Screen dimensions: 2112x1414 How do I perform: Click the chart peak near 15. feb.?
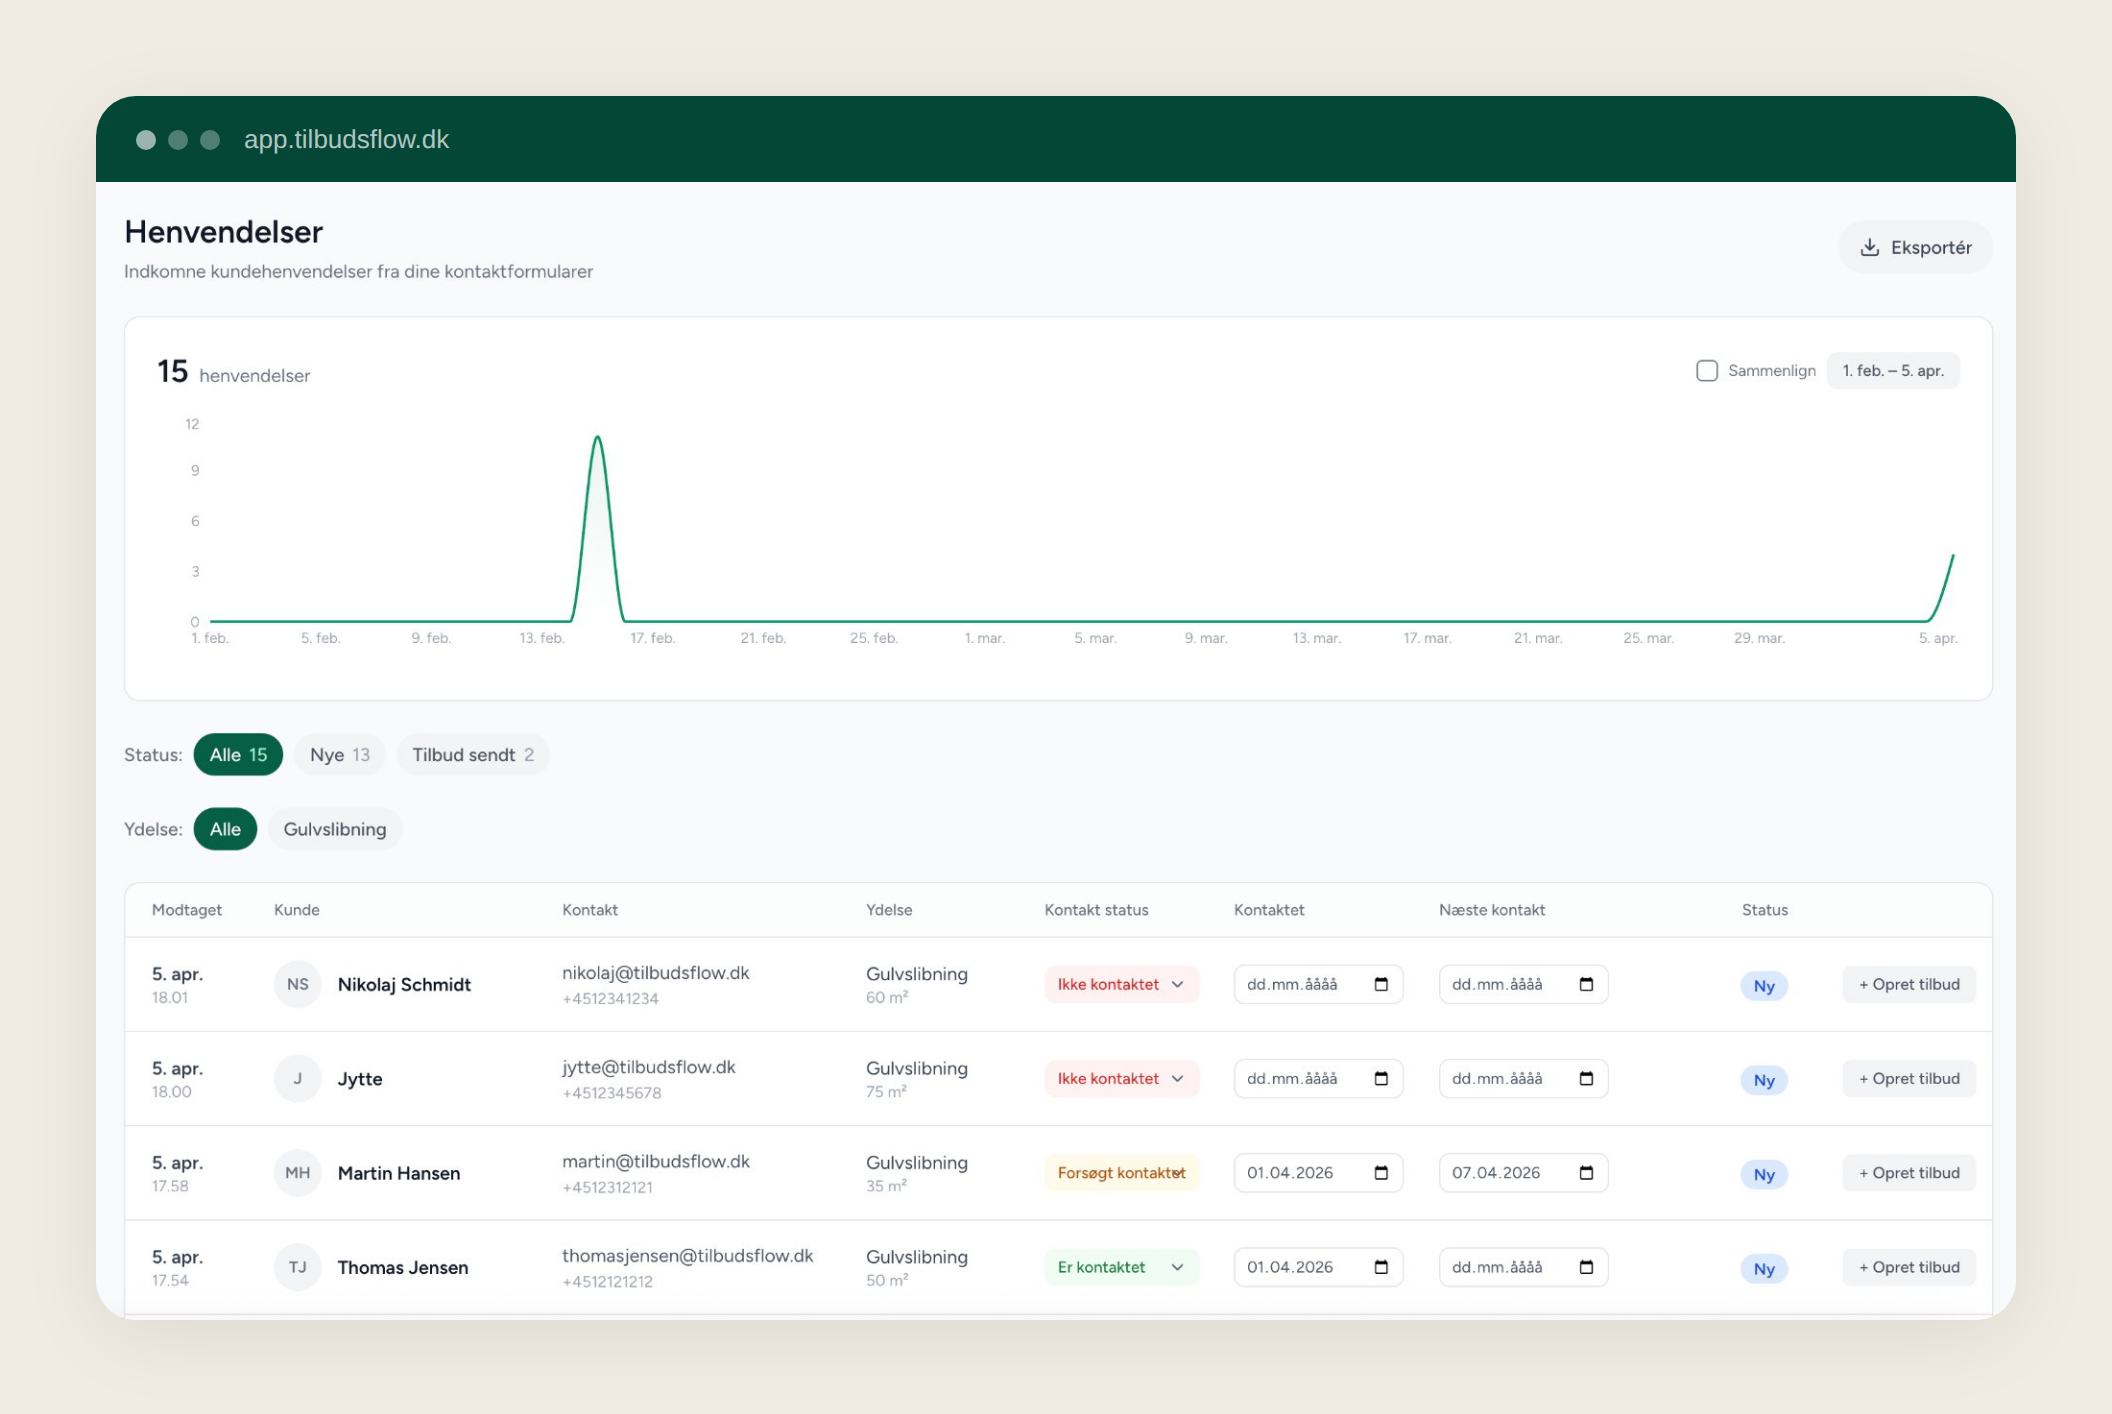click(597, 438)
